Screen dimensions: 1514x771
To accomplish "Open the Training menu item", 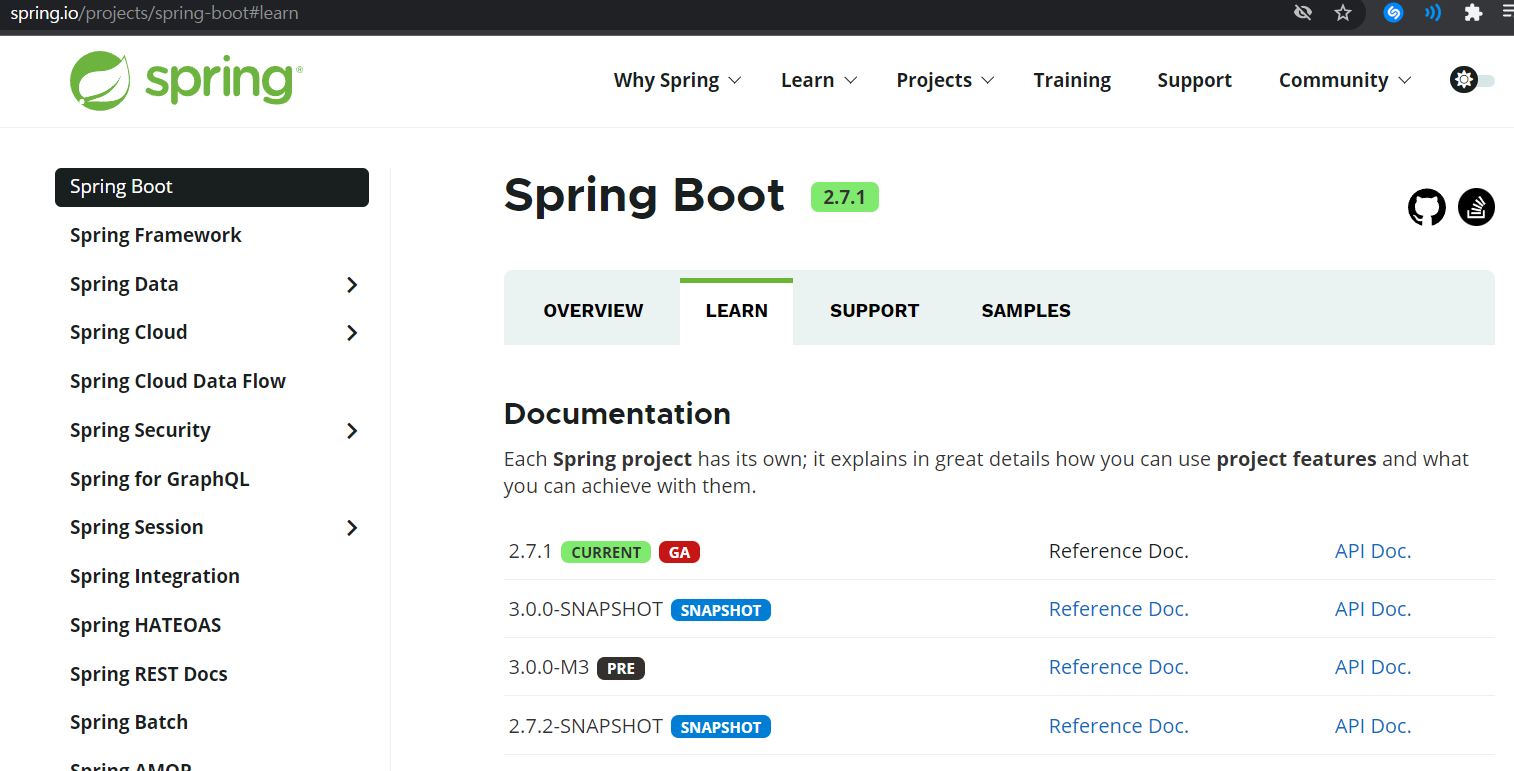I will [x=1072, y=80].
